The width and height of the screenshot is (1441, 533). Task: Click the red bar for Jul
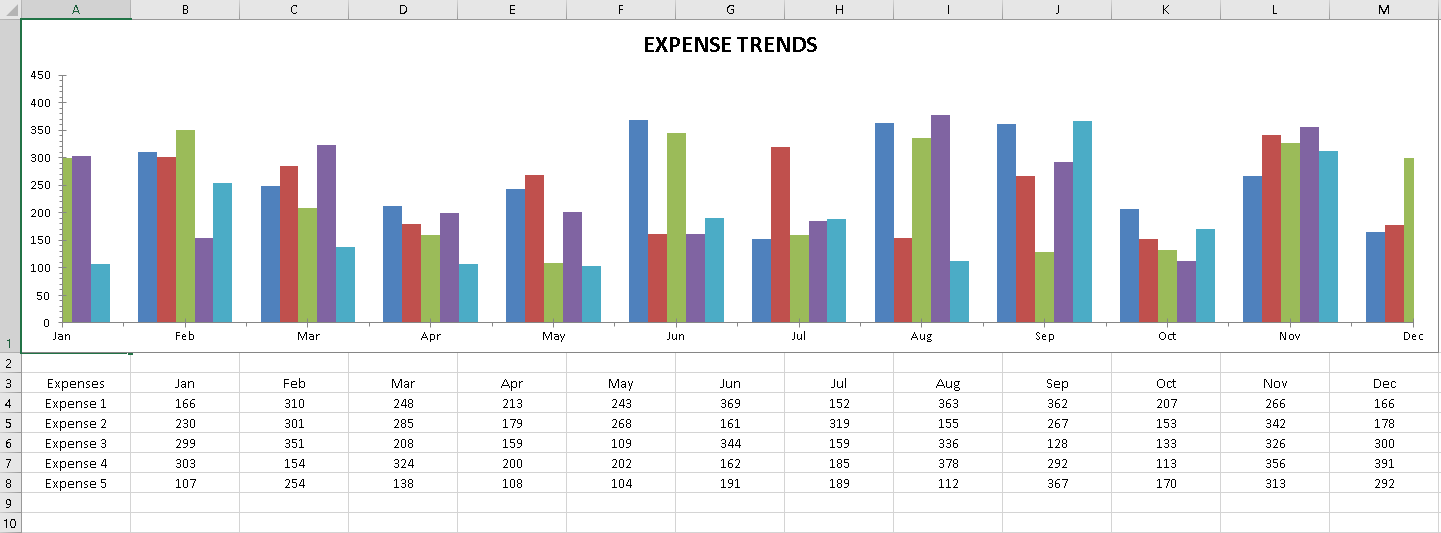coord(780,234)
